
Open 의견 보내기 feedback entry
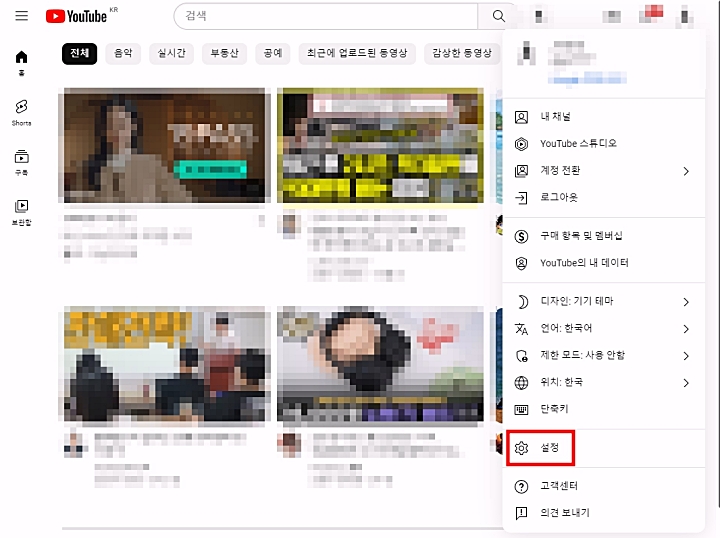(604, 513)
